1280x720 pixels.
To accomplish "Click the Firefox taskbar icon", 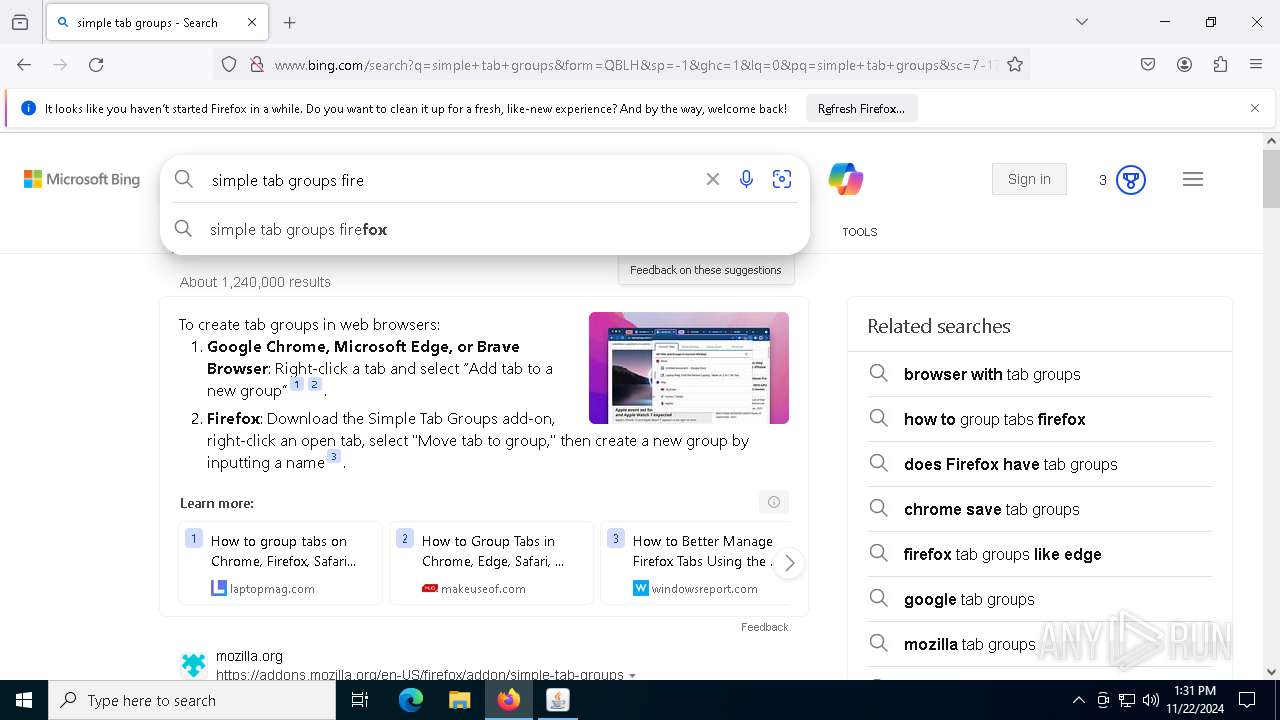I will [509, 700].
